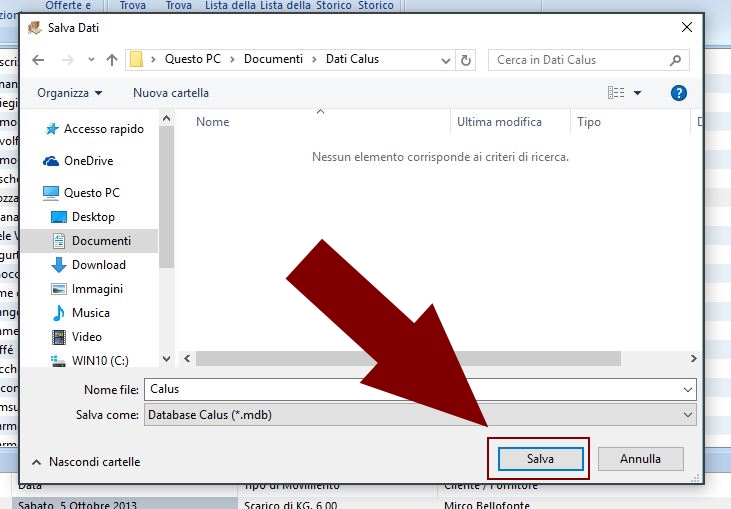Select Documenti in the breadcrumb path
731x509 pixels.
tap(273, 59)
